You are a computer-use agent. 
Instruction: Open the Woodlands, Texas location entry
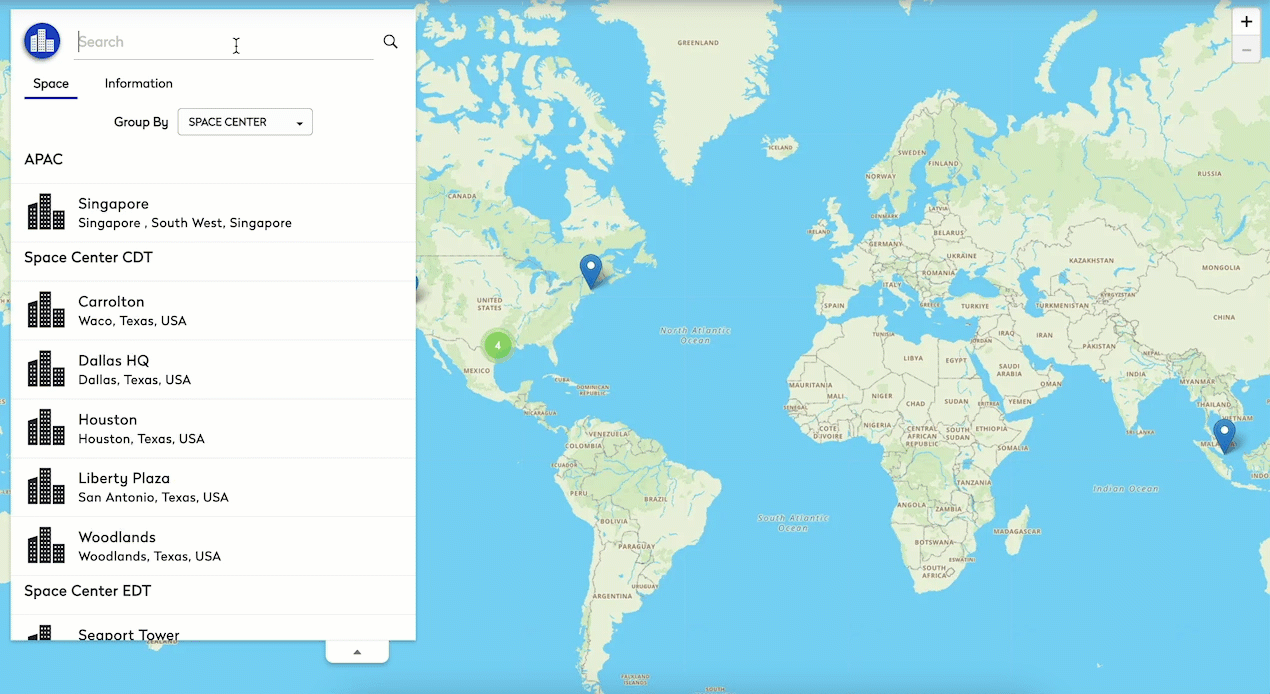tap(150, 546)
